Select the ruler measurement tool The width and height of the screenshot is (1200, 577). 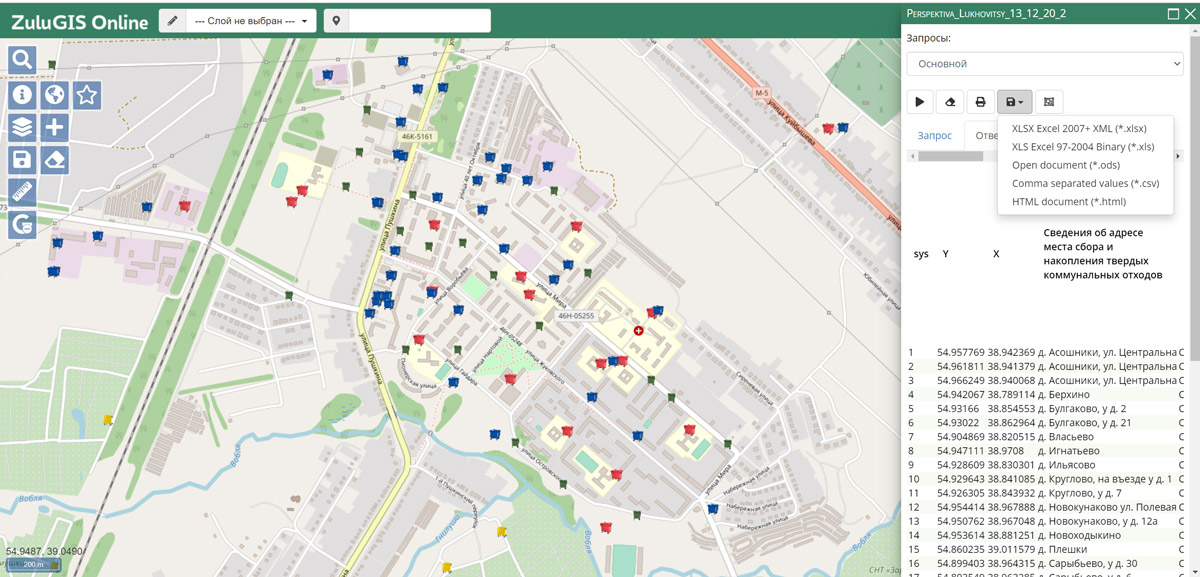(x=23, y=192)
